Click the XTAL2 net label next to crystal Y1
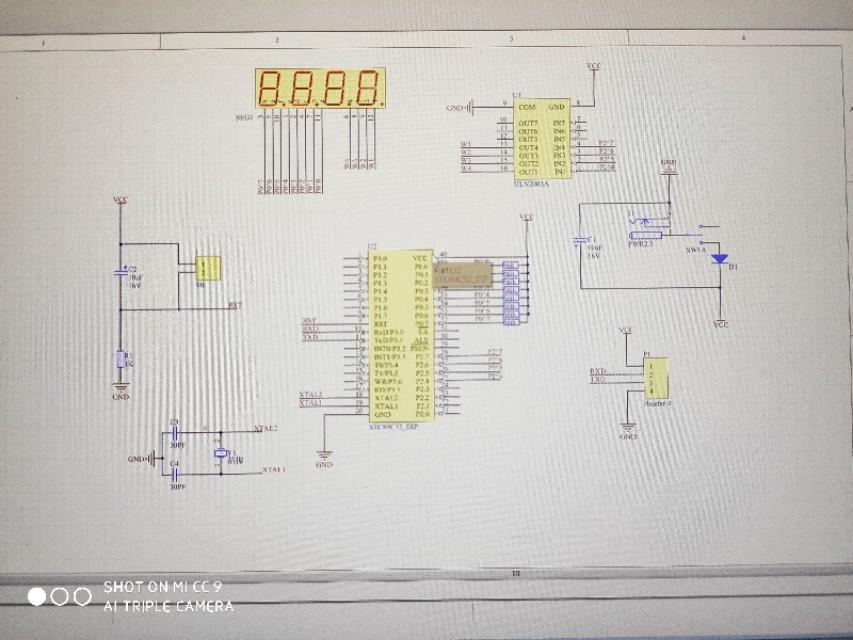The image size is (853, 640). 266,428
